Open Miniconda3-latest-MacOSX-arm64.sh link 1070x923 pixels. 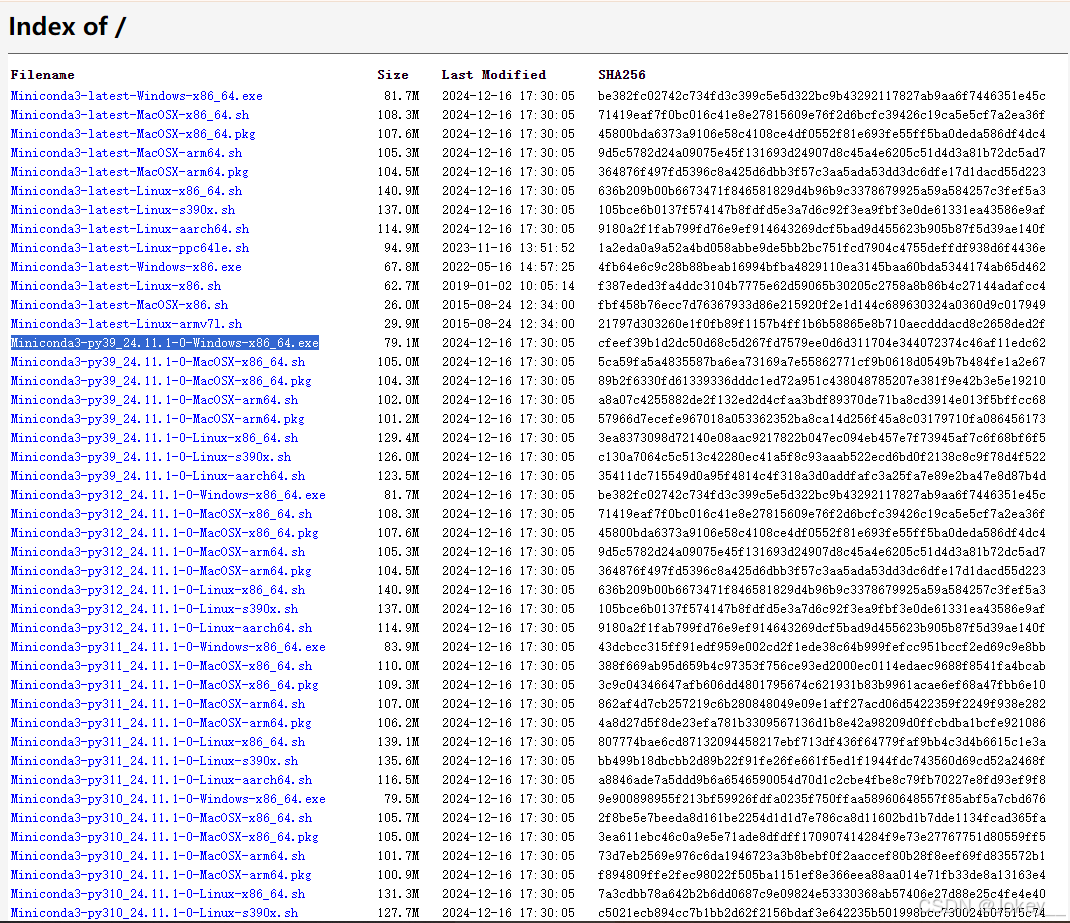126,153
